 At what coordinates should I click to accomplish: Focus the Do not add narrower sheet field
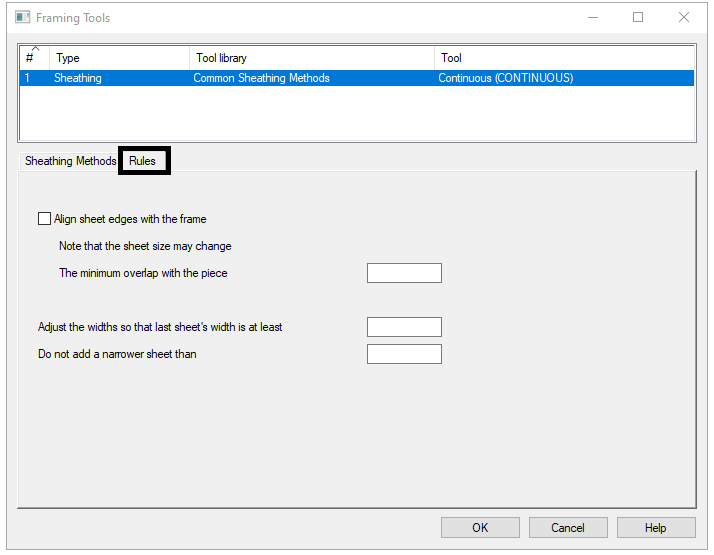[x=404, y=354]
